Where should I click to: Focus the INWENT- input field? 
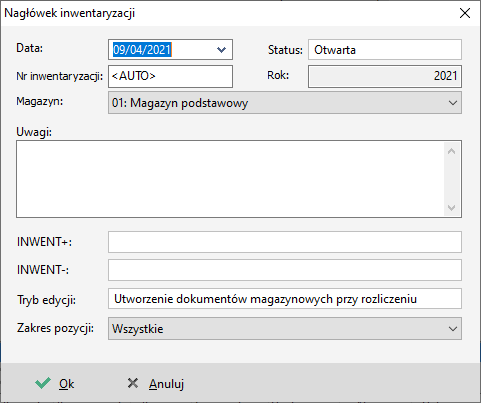[x=285, y=270]
